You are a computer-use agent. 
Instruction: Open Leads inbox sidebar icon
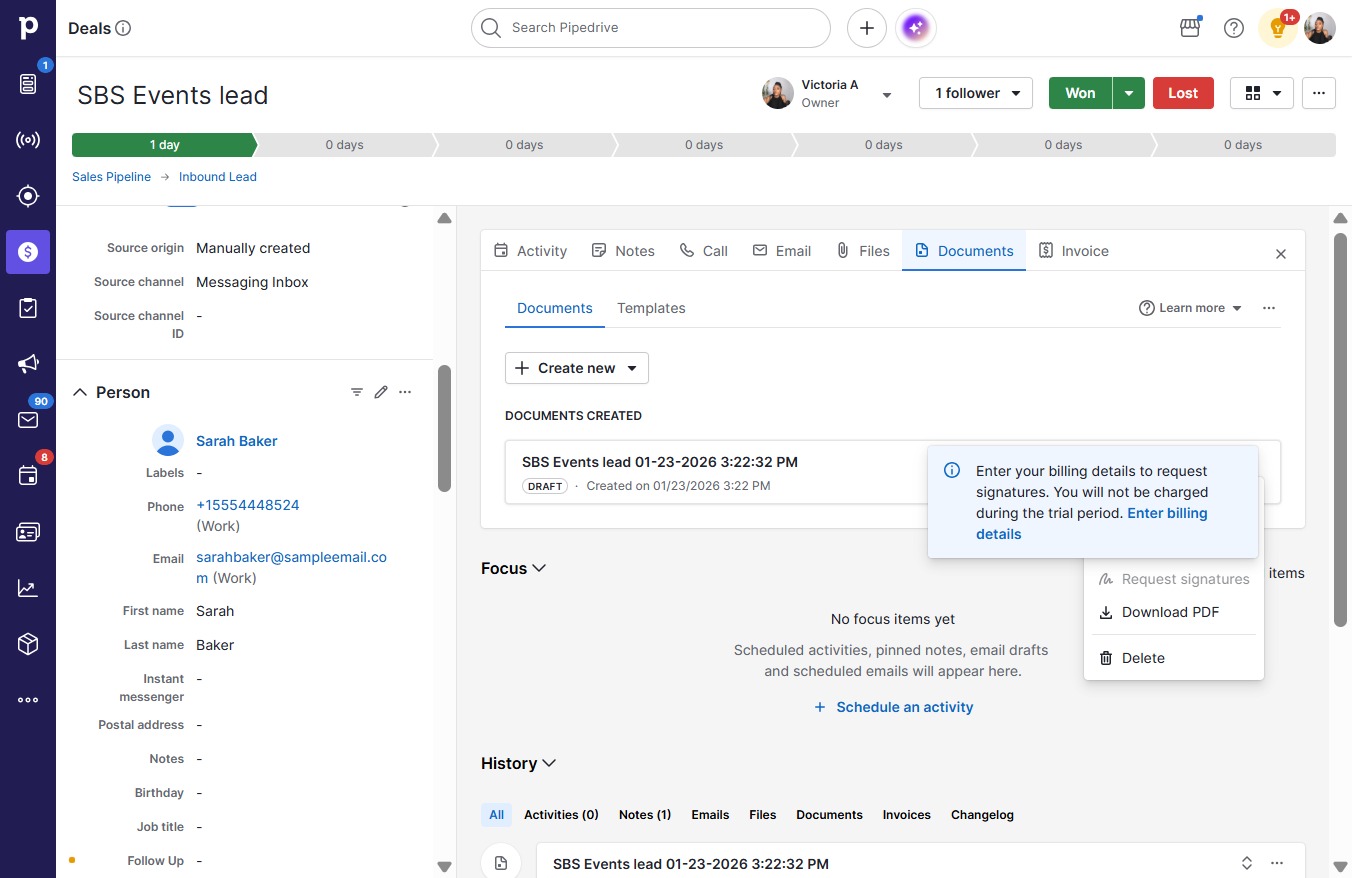(x=28, y=84)
